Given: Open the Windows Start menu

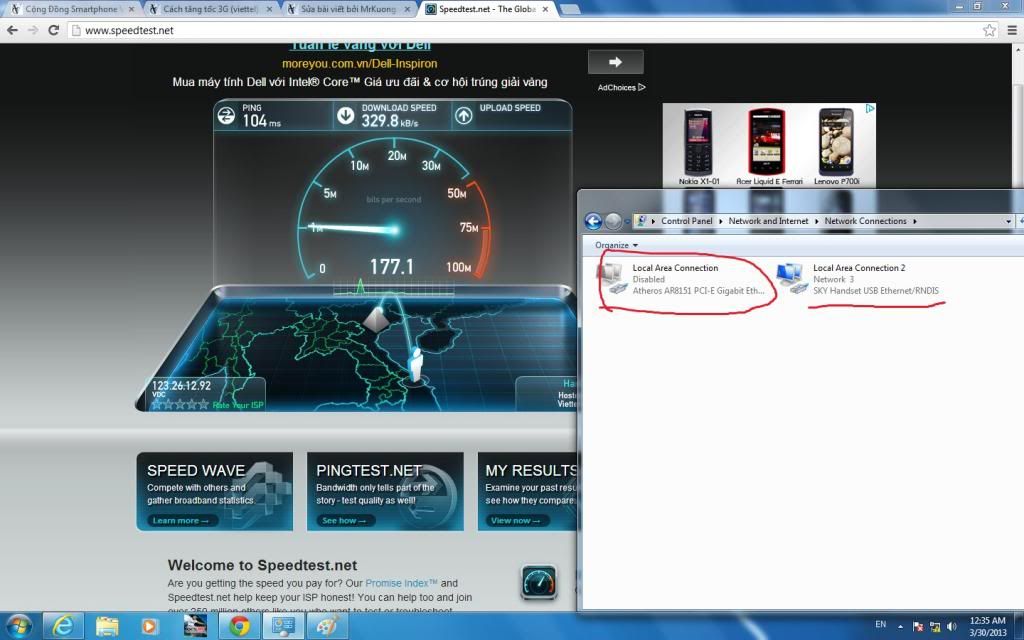Looking at the screenshot, I should (18, 626).
